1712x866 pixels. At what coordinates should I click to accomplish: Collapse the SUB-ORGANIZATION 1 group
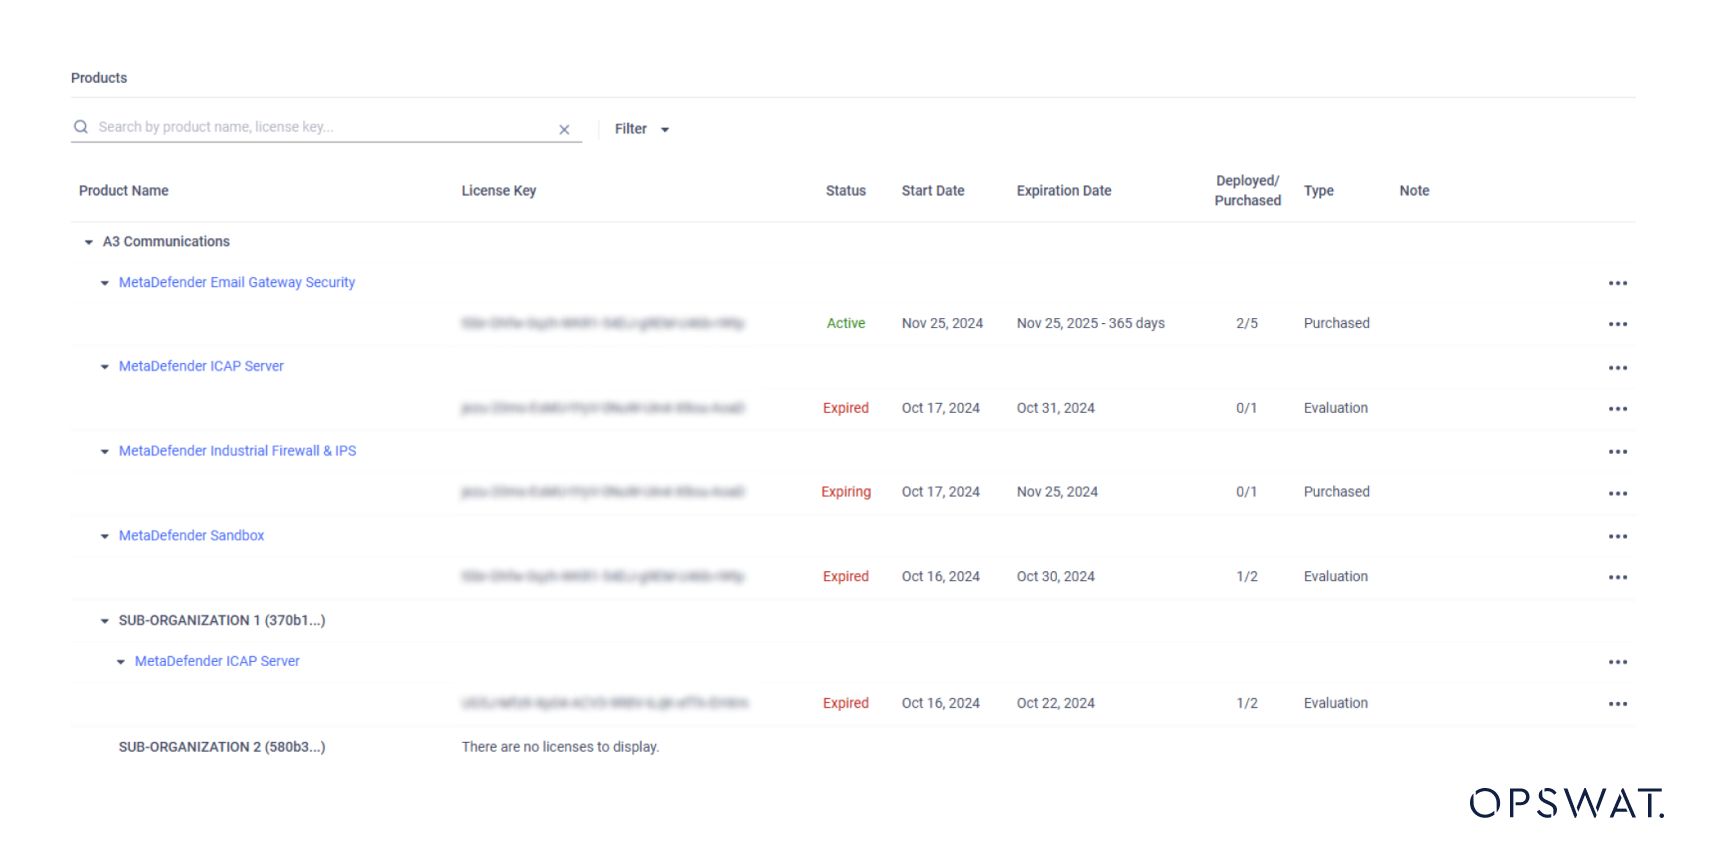pyautogui.click(x=105, y=621)
